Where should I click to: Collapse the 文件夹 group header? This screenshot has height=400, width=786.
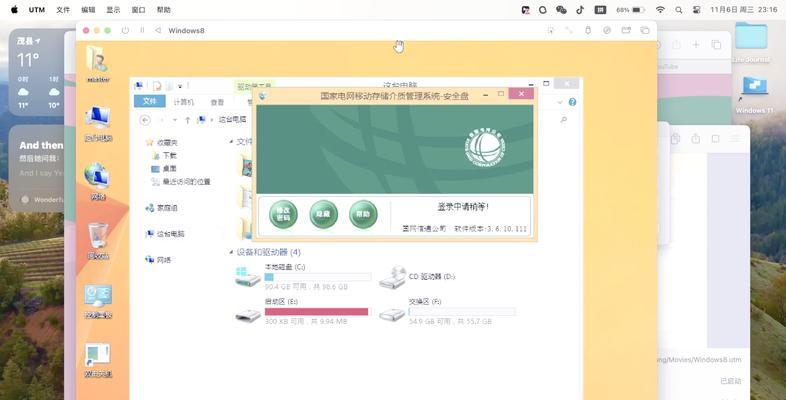[231, 142]
